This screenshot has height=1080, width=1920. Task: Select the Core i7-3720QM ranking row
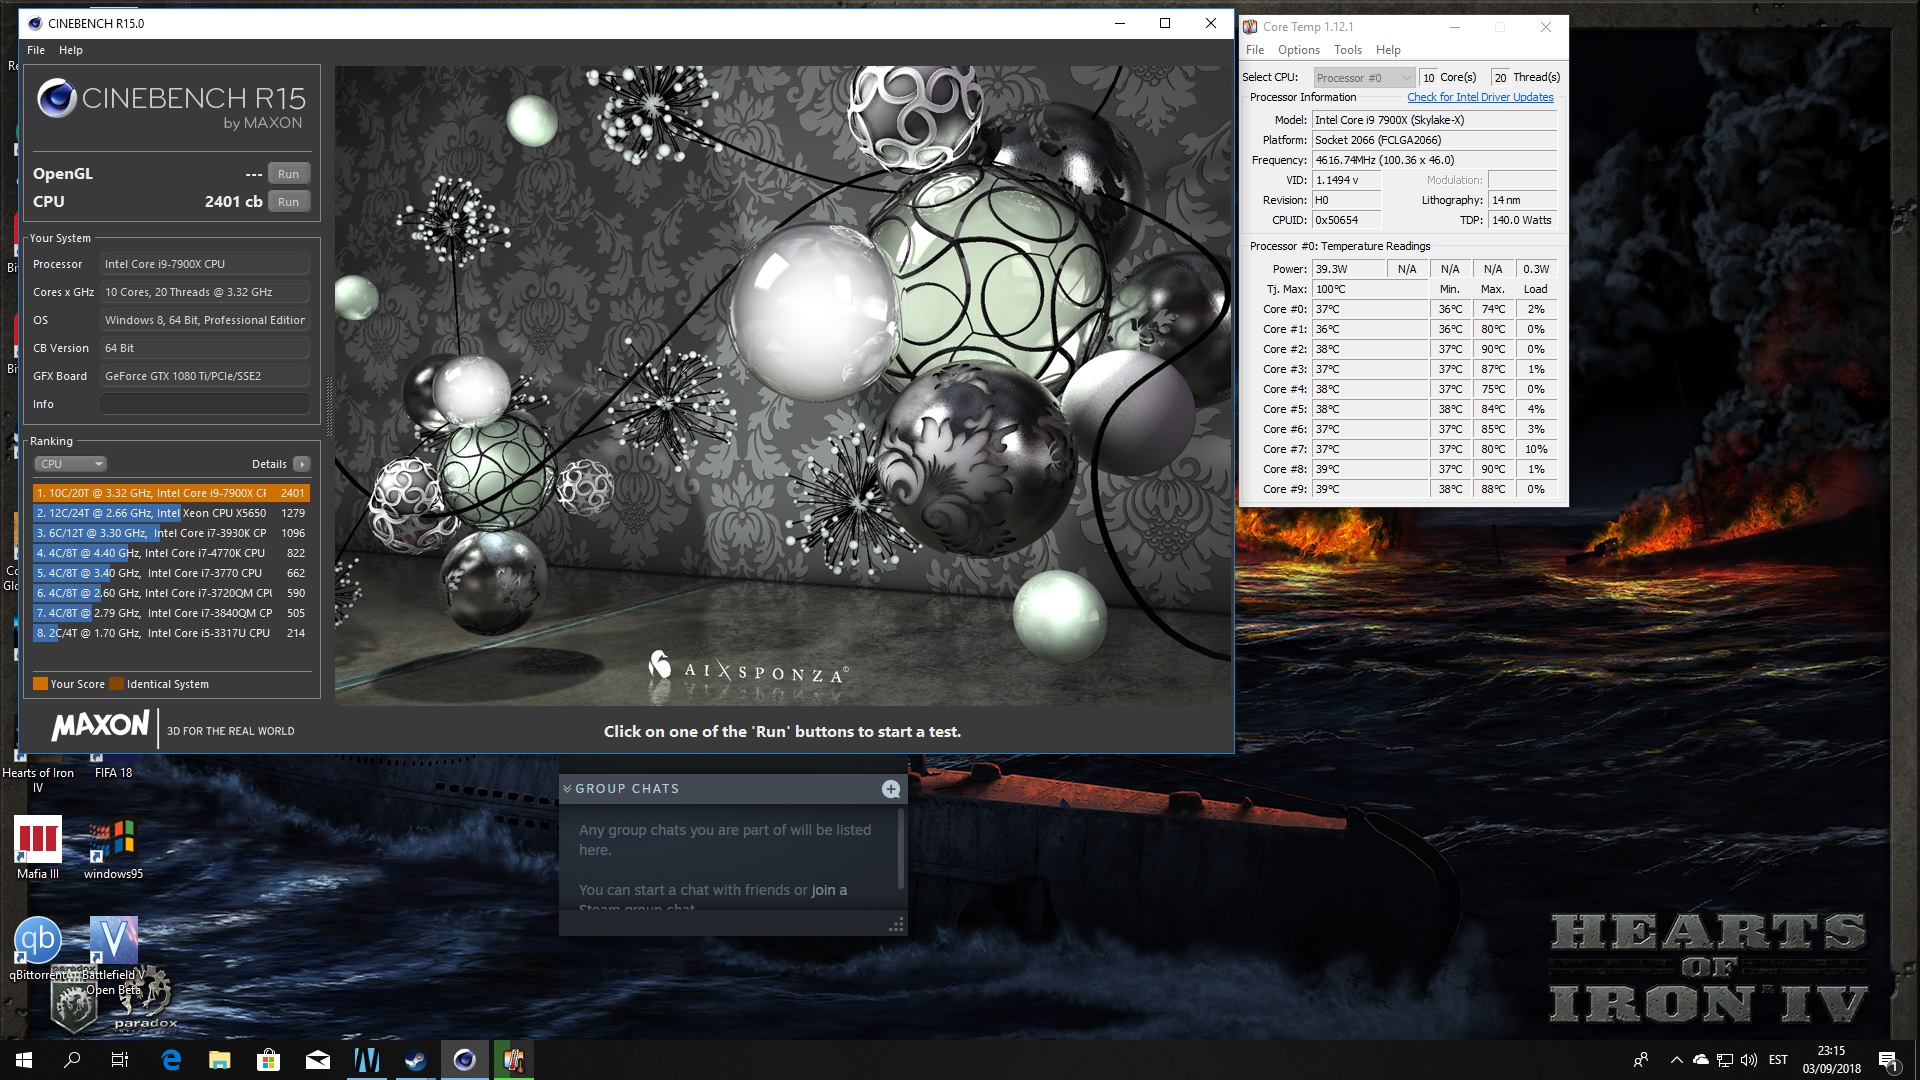coord(171,593)
